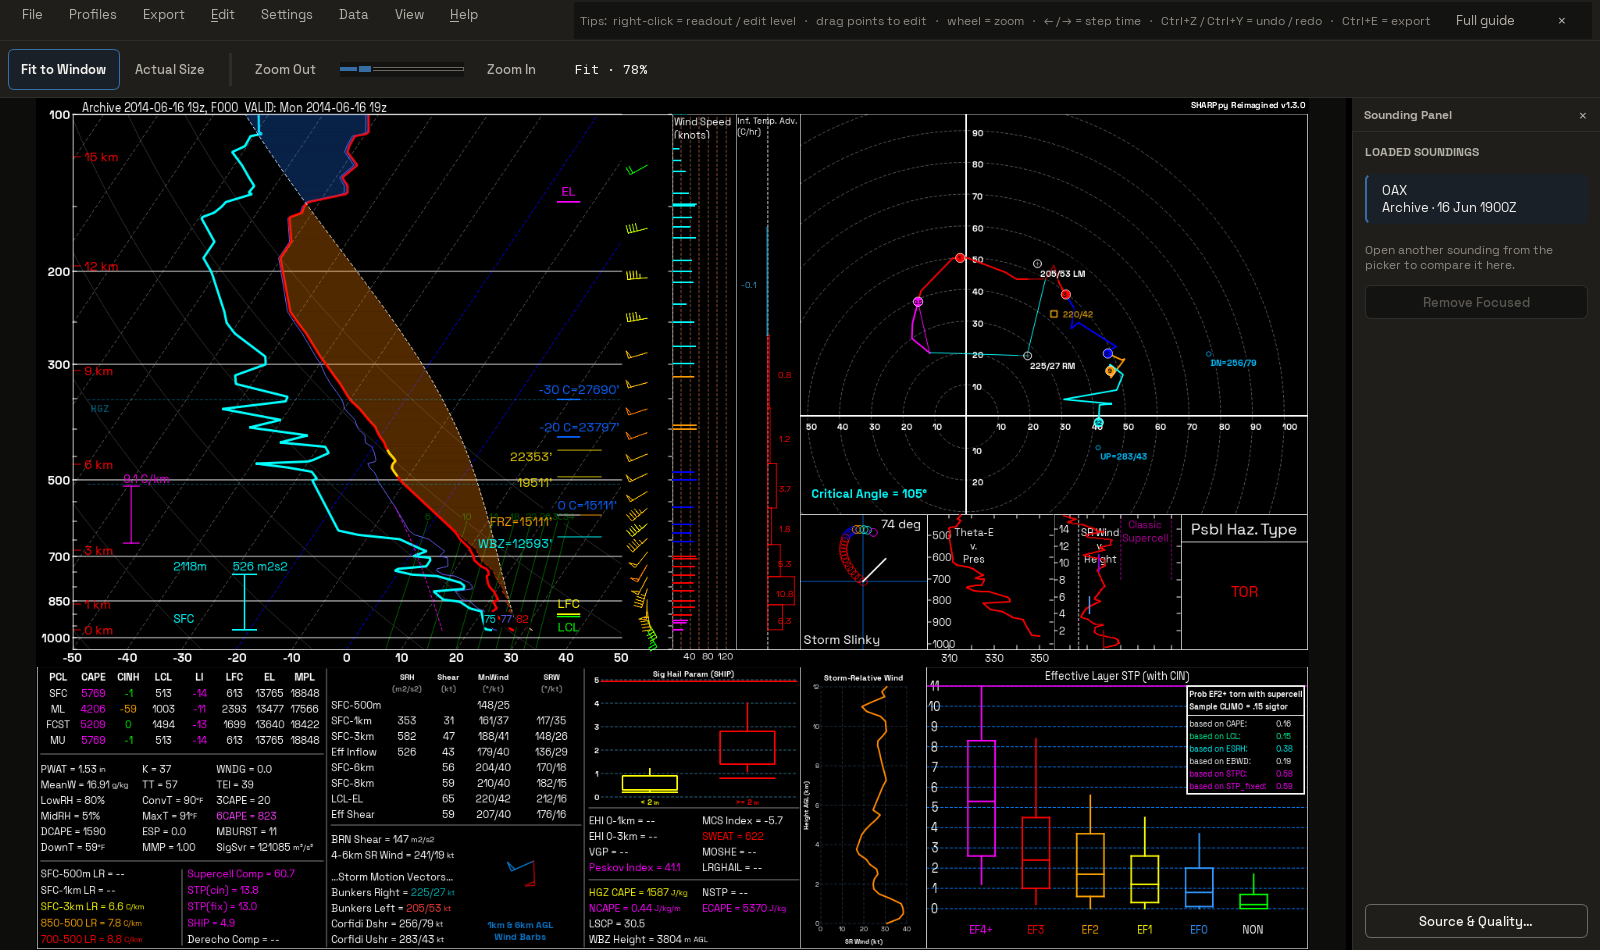Click the Psbl Haz. Type heading

tap(1243, 530)
